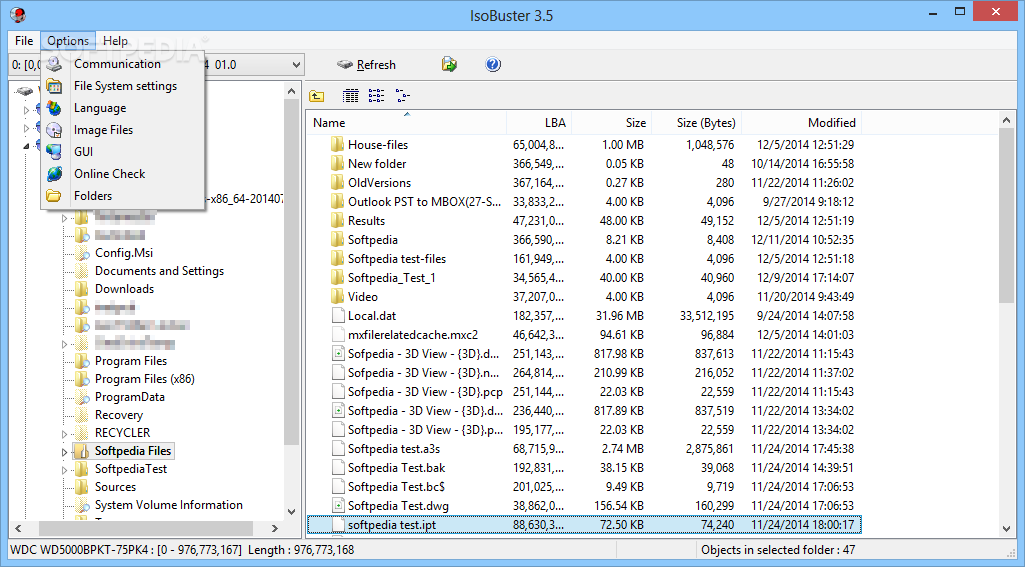Expand the RECYCLER tree node
1025x567 pixels.
coord(64,434)
